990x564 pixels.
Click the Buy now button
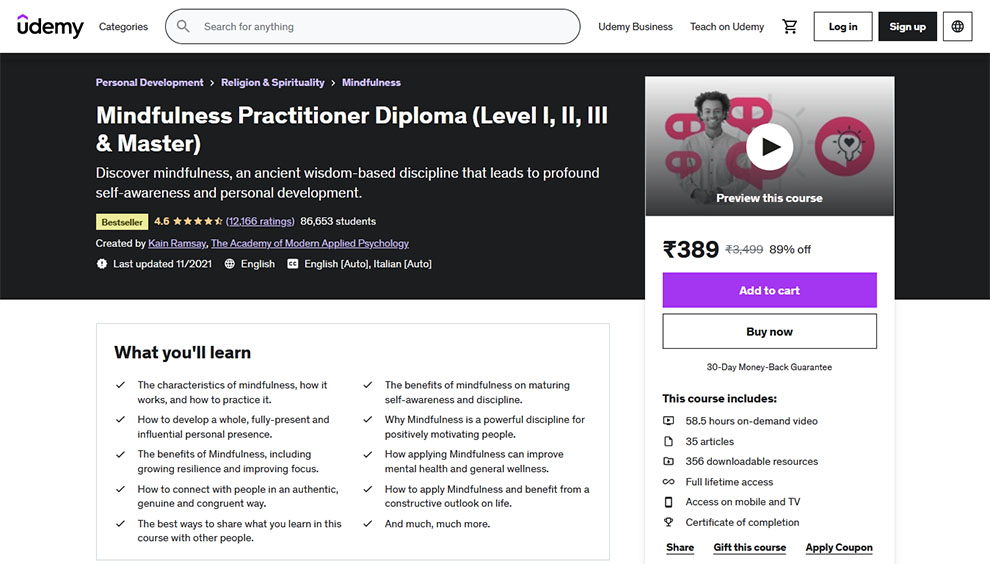tap(769, 332)
